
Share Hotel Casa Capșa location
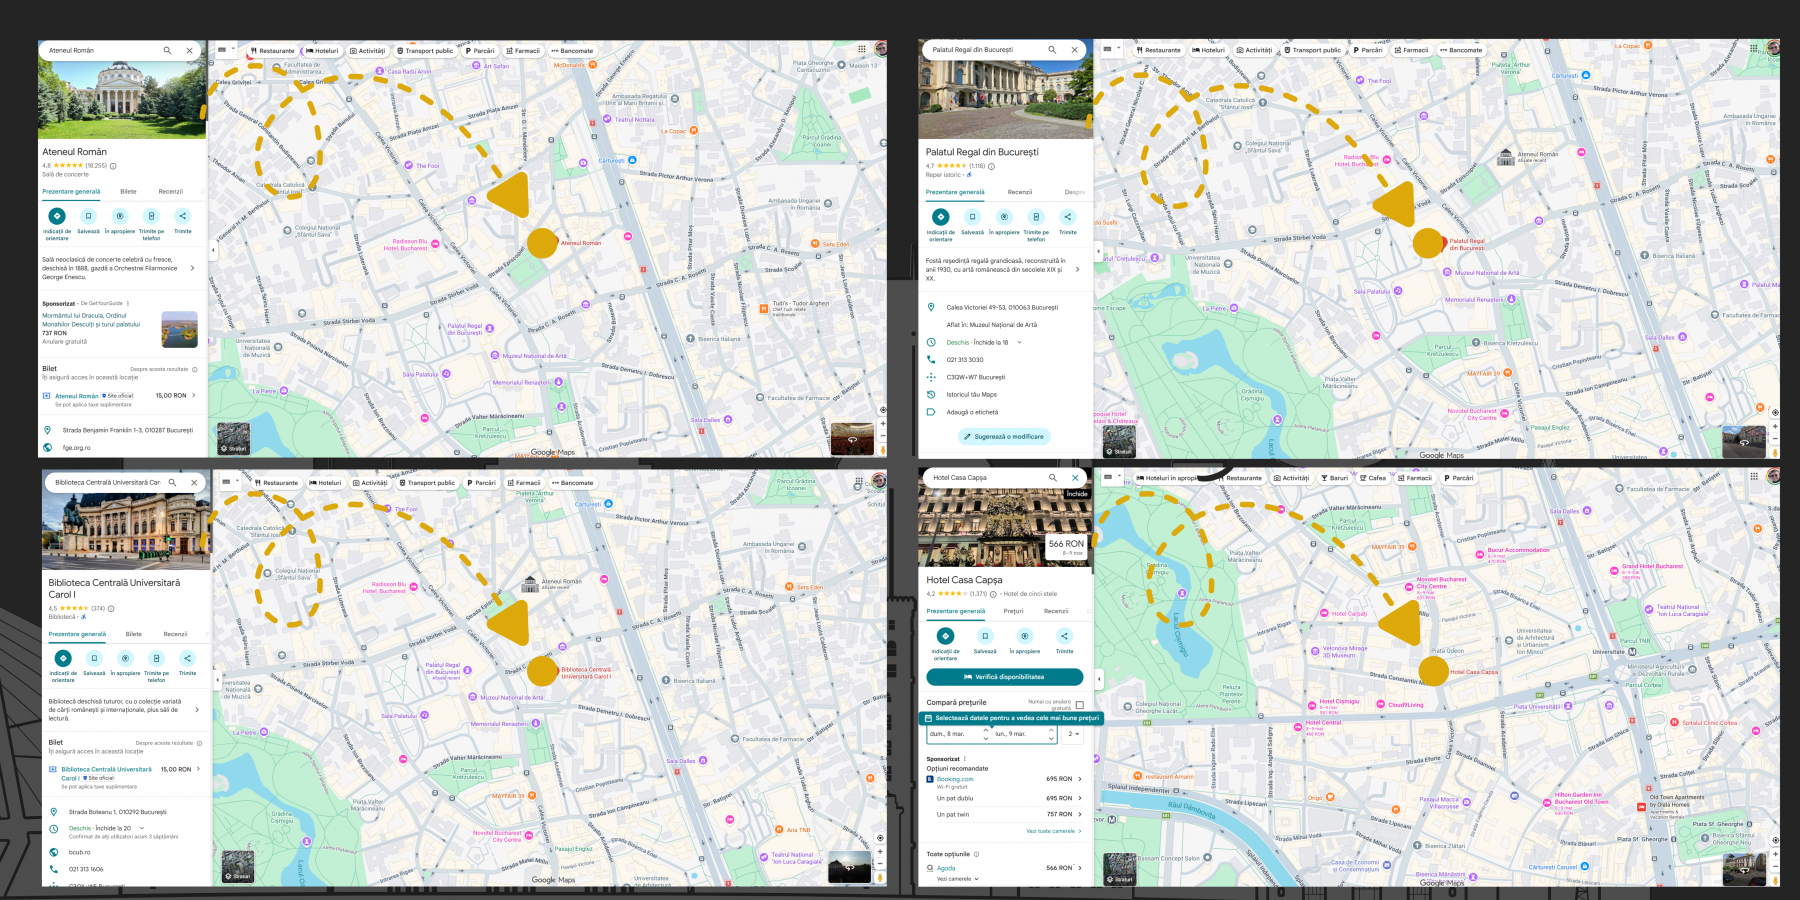click(1064, 636)
